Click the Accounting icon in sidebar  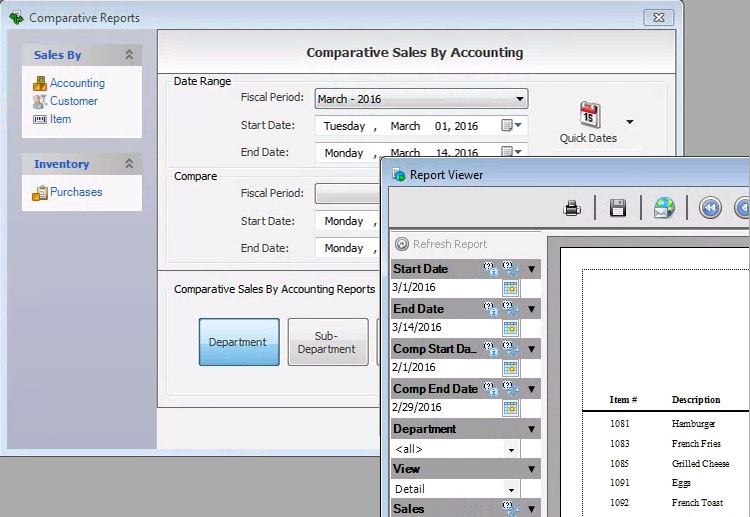(40, 83)
